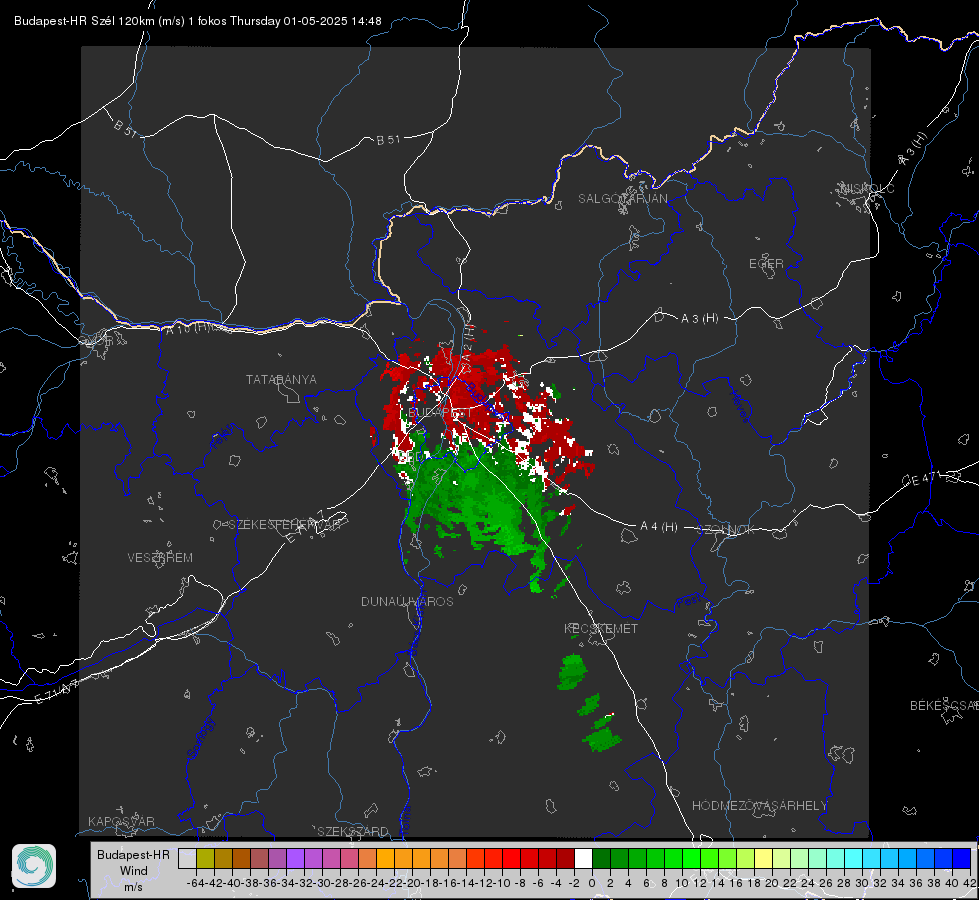The height and width of the screenshot is (900, 979).
Task: Select the BÉKÉSCSABA label at the map edge
Action: pos(944,706)
